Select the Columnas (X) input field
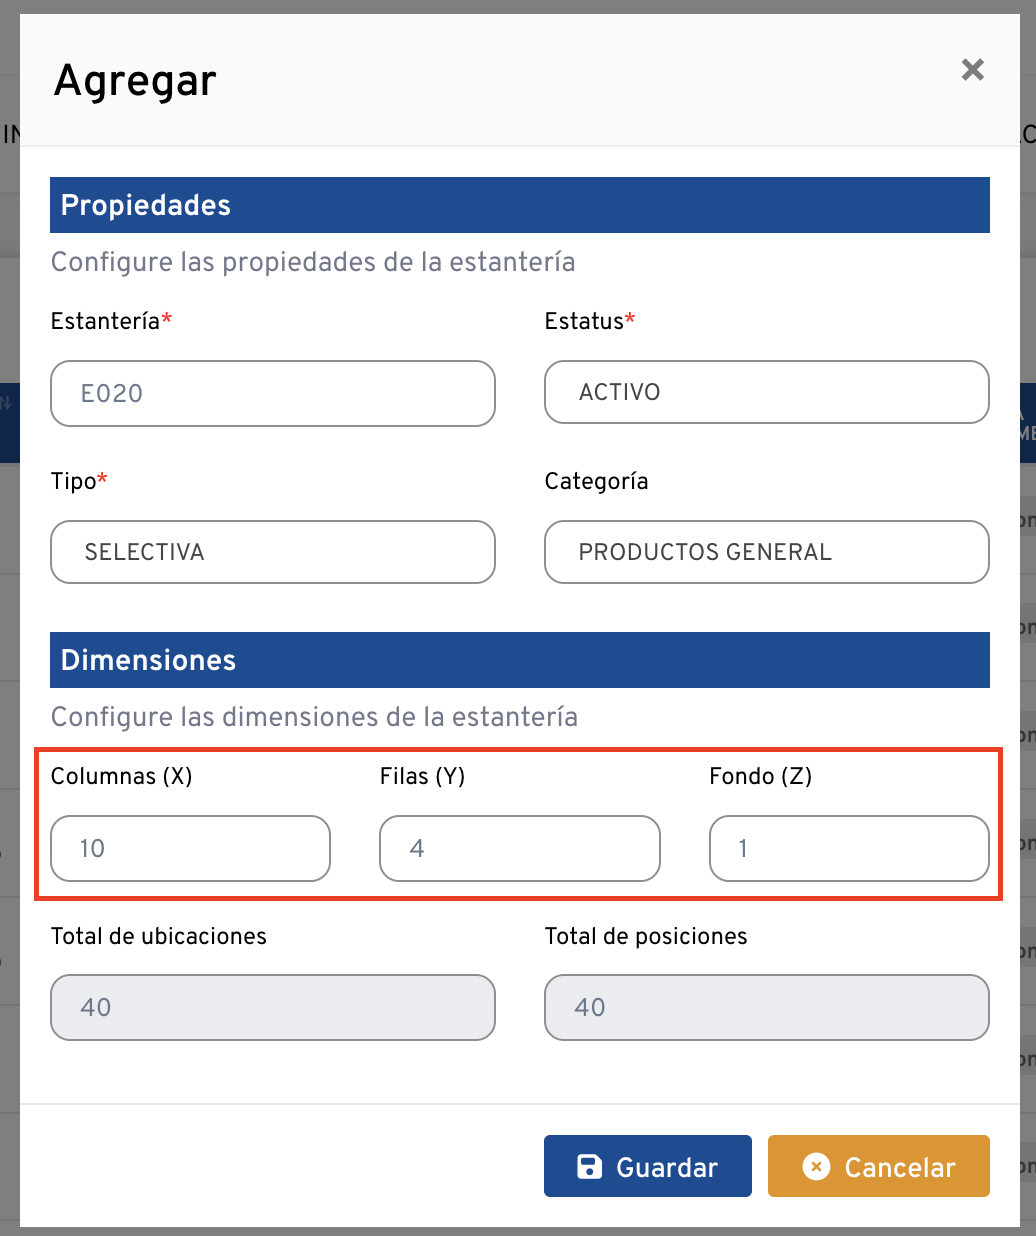 click(190, 849)
